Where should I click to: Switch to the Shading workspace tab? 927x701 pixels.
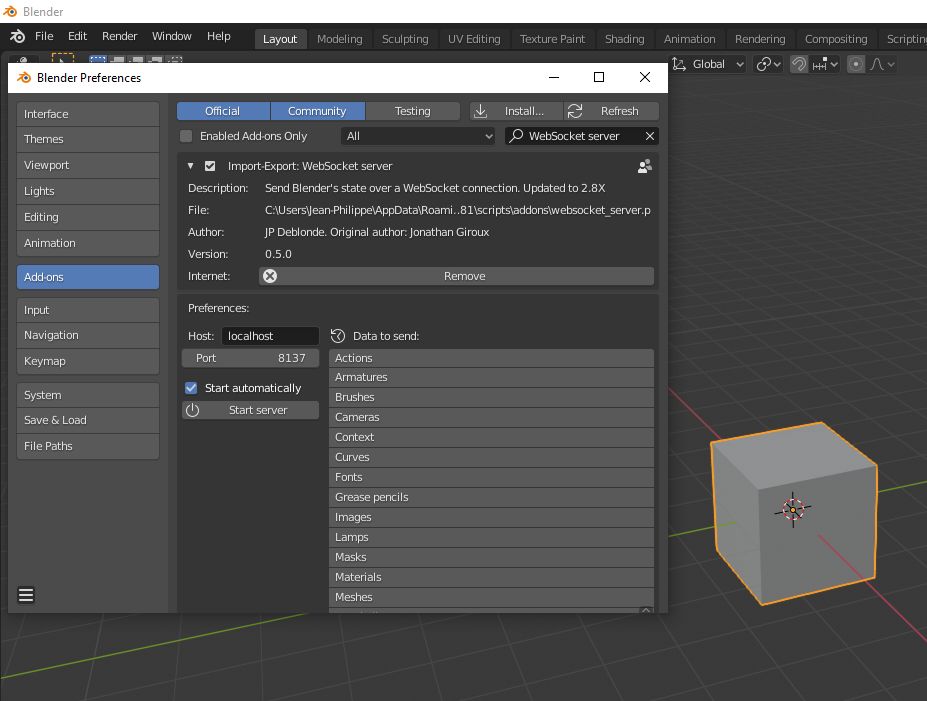click(624, 39)
